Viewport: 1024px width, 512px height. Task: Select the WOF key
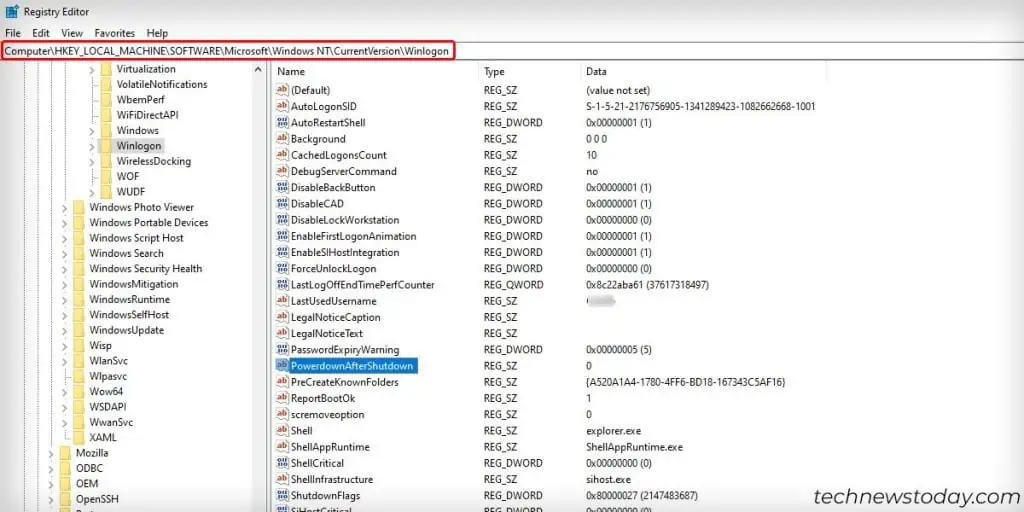(127, 176)
